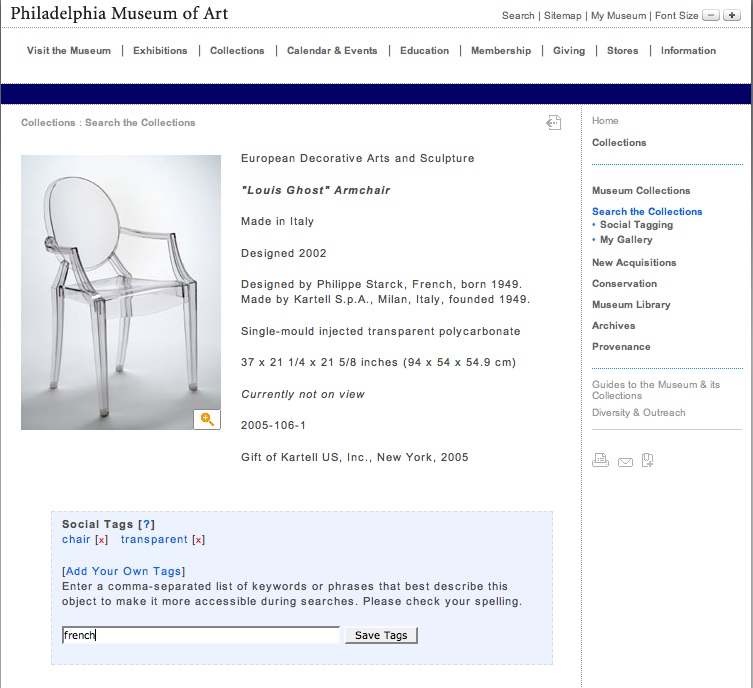Click the Search link in header
The height and width of the screenshot is (688, 753).
pos(518,15)
